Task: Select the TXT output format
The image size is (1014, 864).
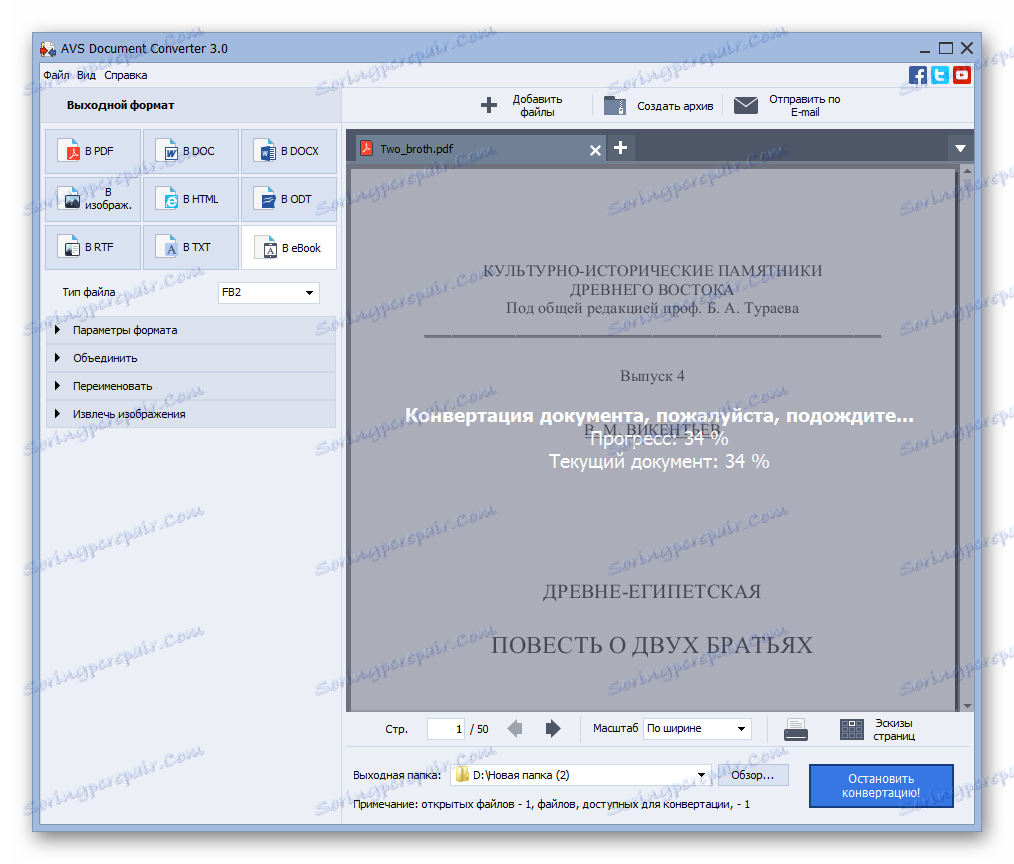Action: click(x=191, y=247)
